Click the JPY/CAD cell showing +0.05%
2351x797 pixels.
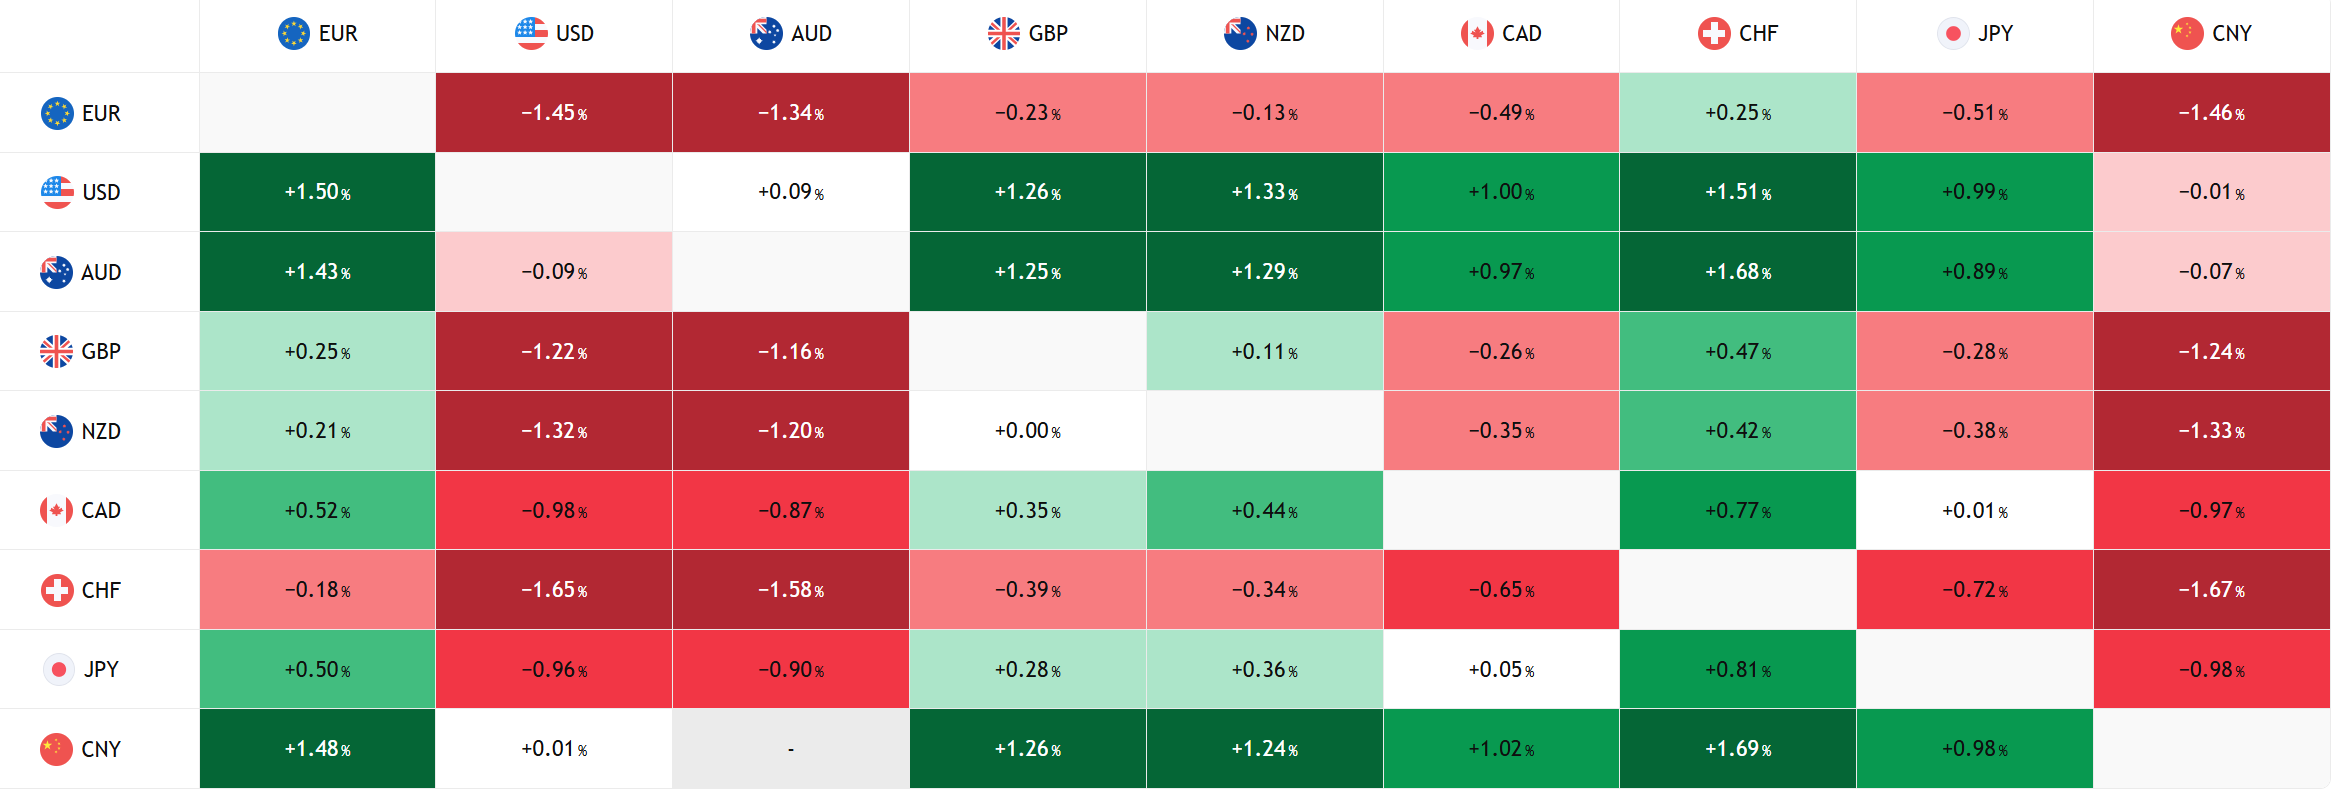tap(1501, 669)
